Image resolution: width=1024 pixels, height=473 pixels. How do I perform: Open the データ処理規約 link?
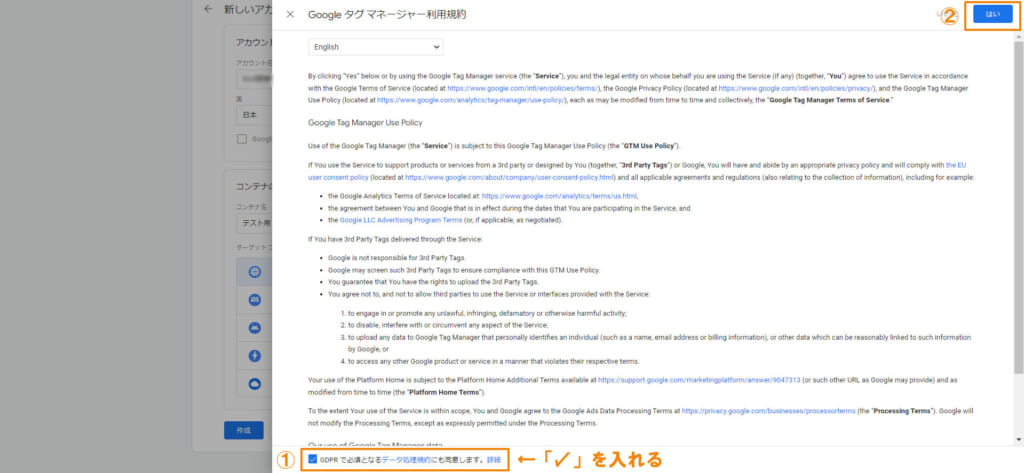pyautogui.click(x=406, y=460)
